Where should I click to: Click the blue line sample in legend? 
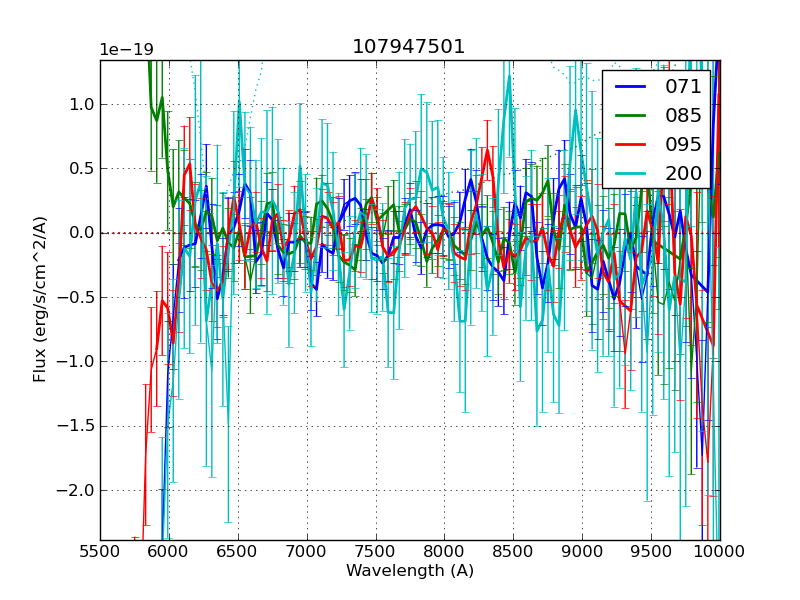(x=631, y=87)
